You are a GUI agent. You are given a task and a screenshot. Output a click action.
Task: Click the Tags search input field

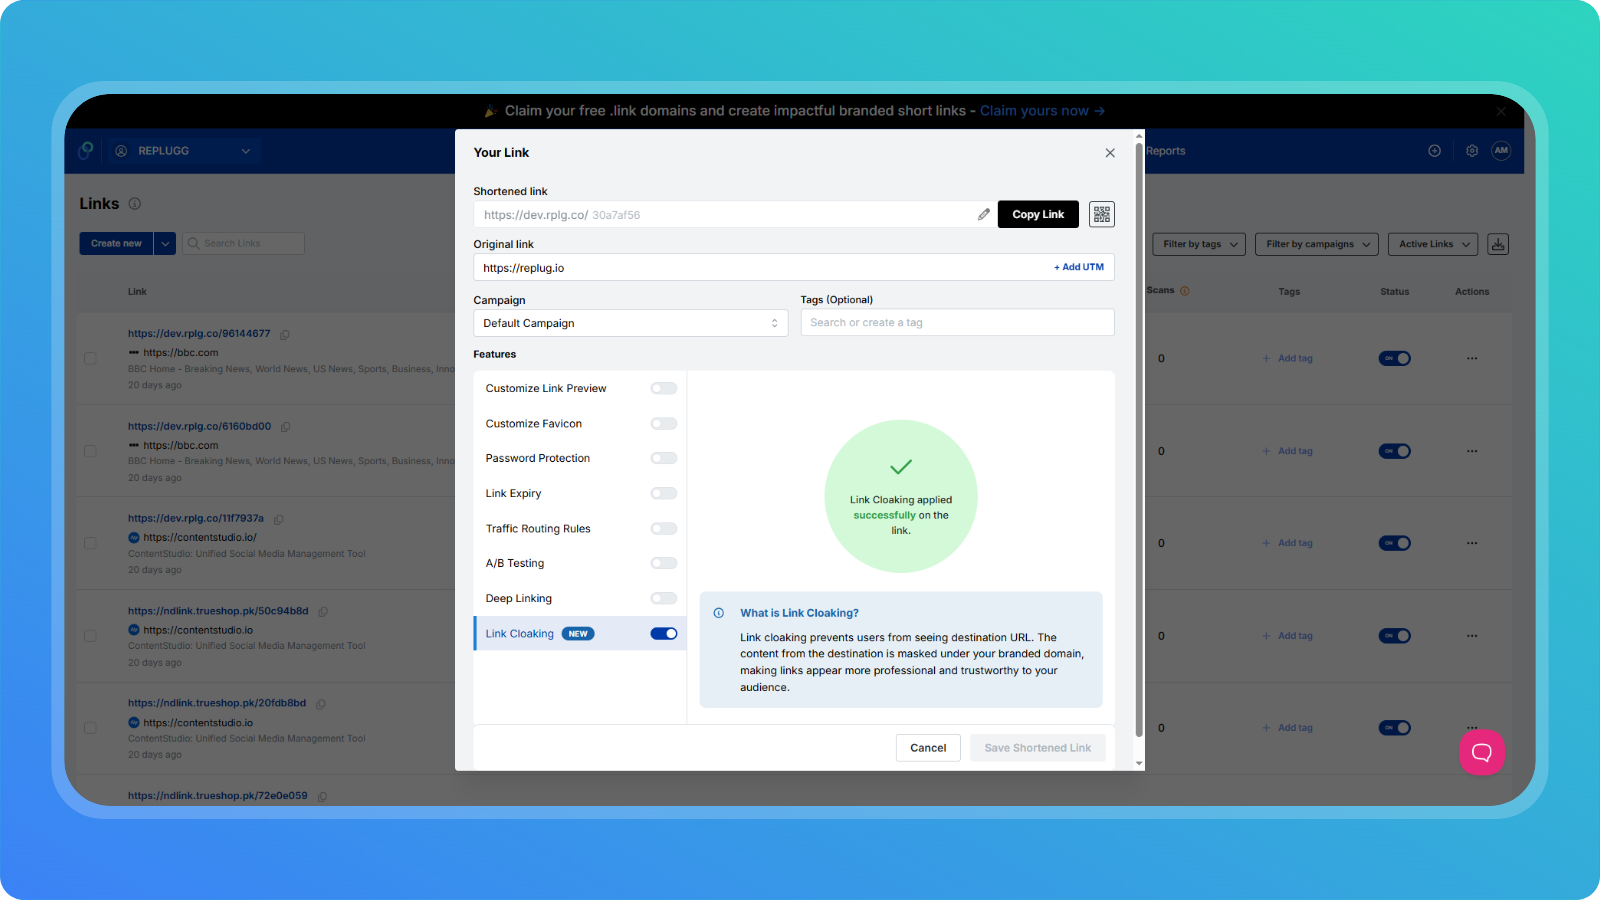click(x=956, y=323)
